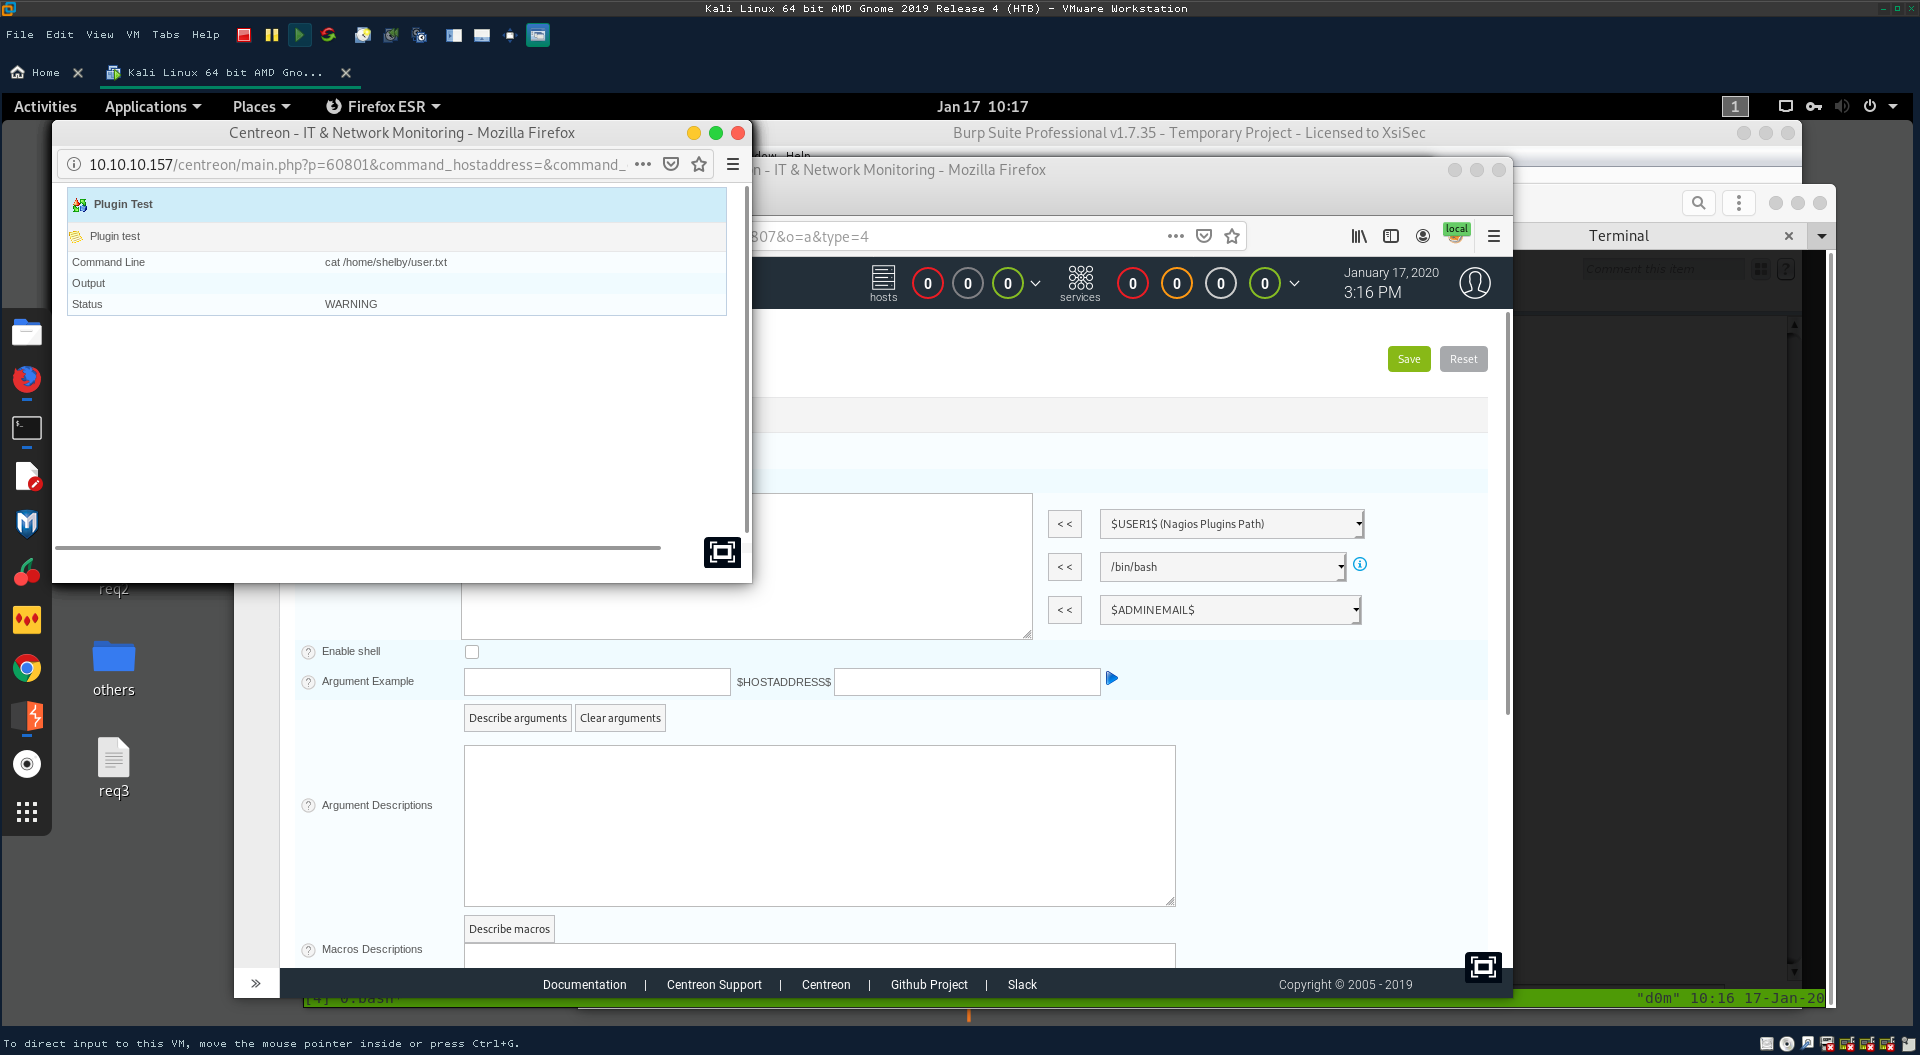Viewport: 1920px width, 1055px height.
Task: Click the Argument Example input field
Action: [597, 682]
